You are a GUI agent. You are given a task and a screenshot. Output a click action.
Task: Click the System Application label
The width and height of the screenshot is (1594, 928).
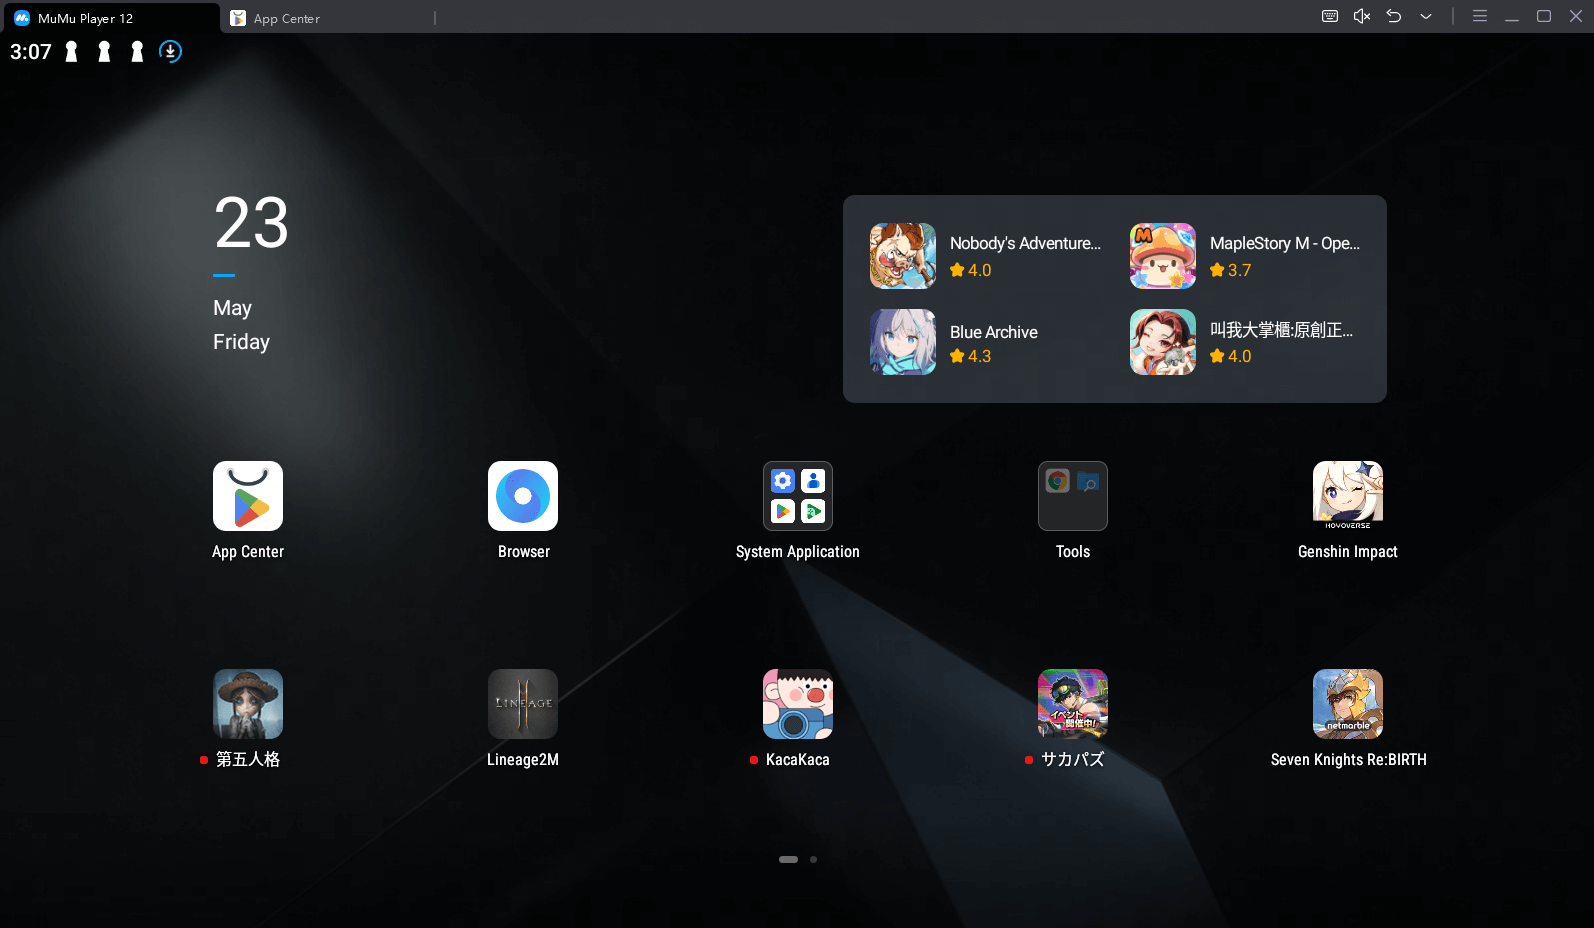pyautogui.click(x=798, y=552)
